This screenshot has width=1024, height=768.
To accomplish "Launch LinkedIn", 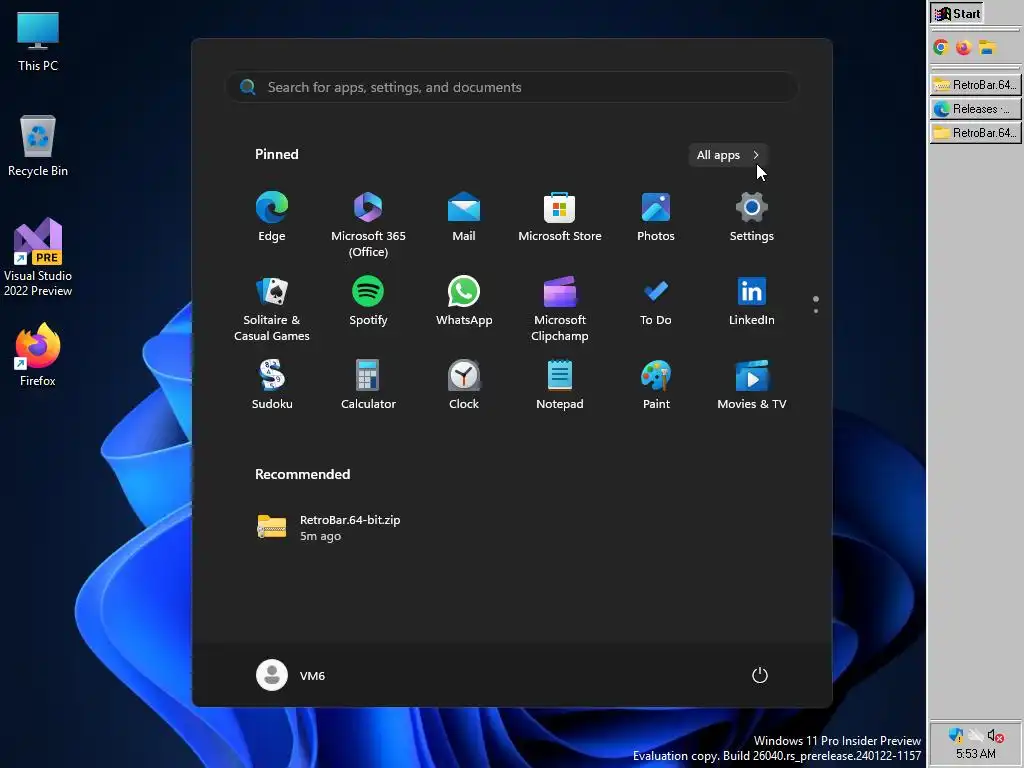I will point(752,301).
